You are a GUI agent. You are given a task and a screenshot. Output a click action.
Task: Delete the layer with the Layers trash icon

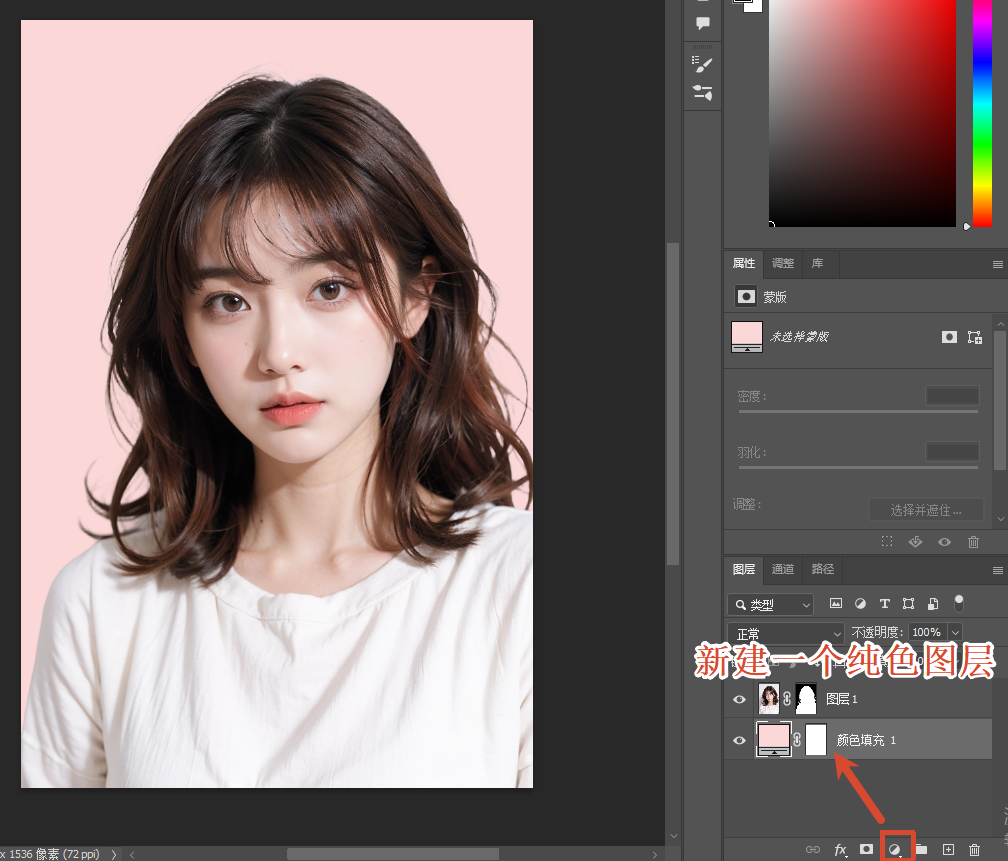click(974, 849)
